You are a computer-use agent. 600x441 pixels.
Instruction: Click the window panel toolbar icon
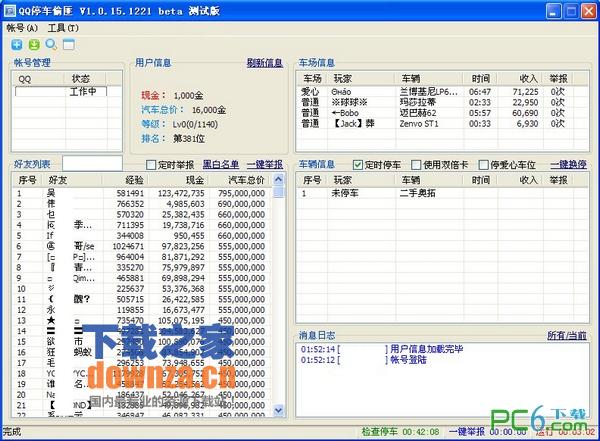67,45
